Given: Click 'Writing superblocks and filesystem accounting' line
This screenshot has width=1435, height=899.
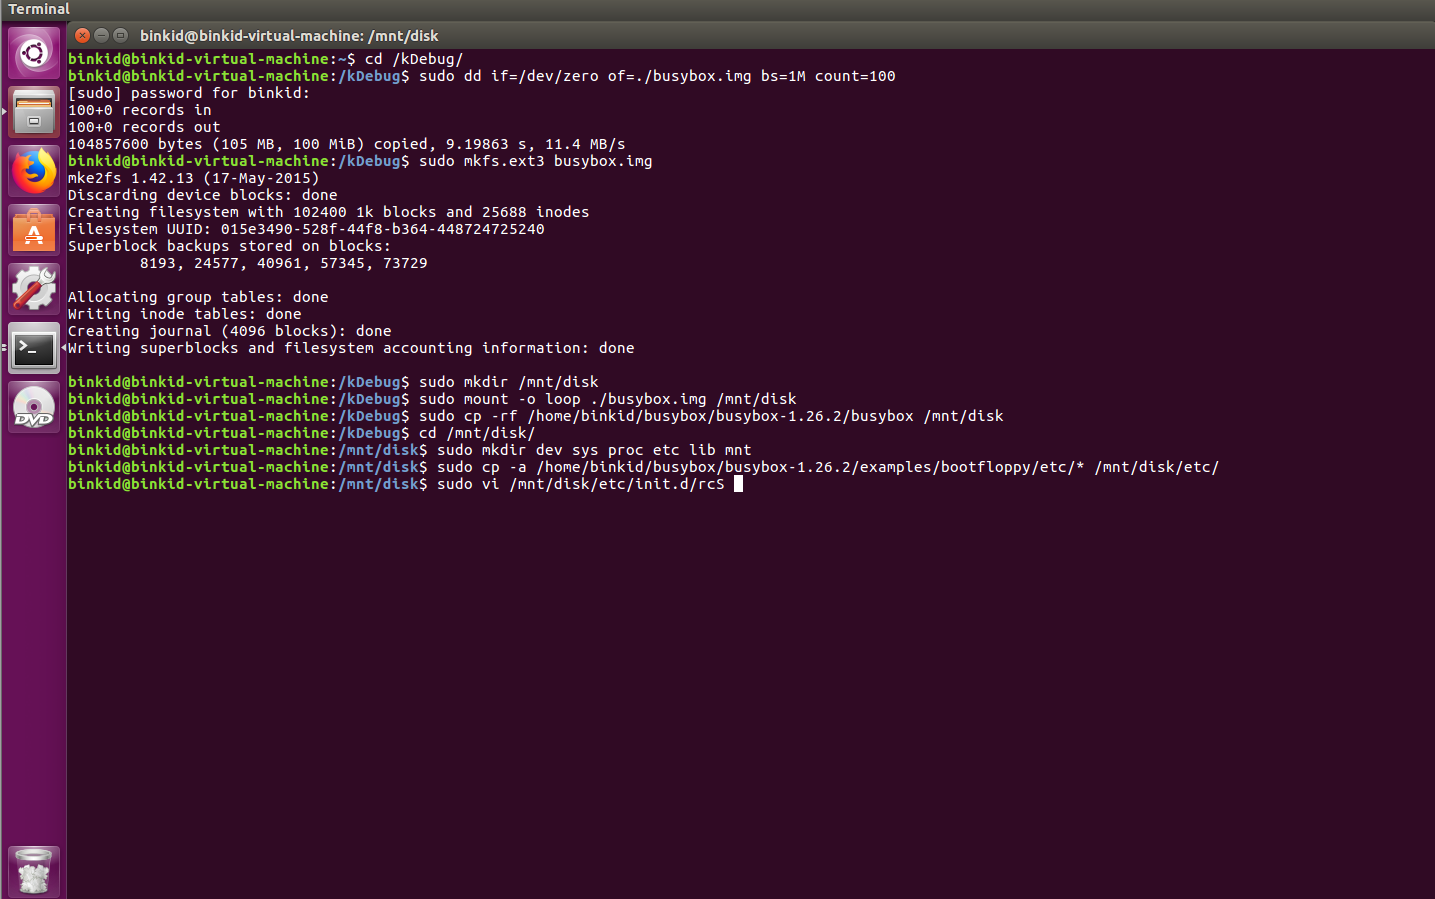Looking at the screenshot, I should pyautogui.click(x=351, y=348).
